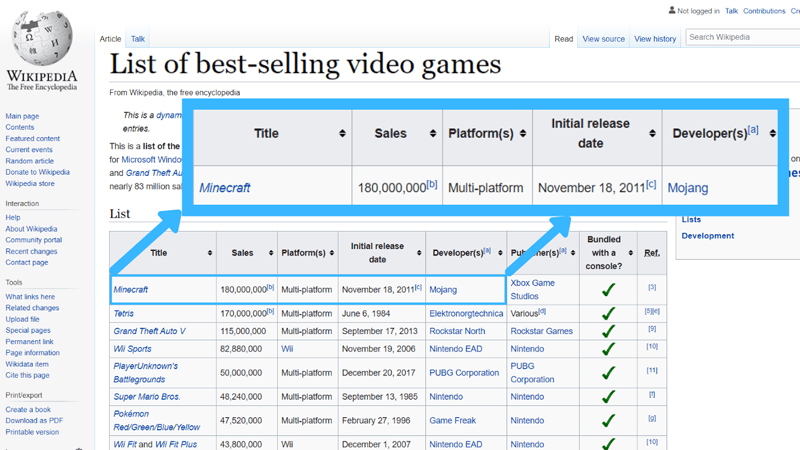Click the Search Wikipedia field
Image resolution: width=800 pixels, height=450 pixels.
coord(743,37)
